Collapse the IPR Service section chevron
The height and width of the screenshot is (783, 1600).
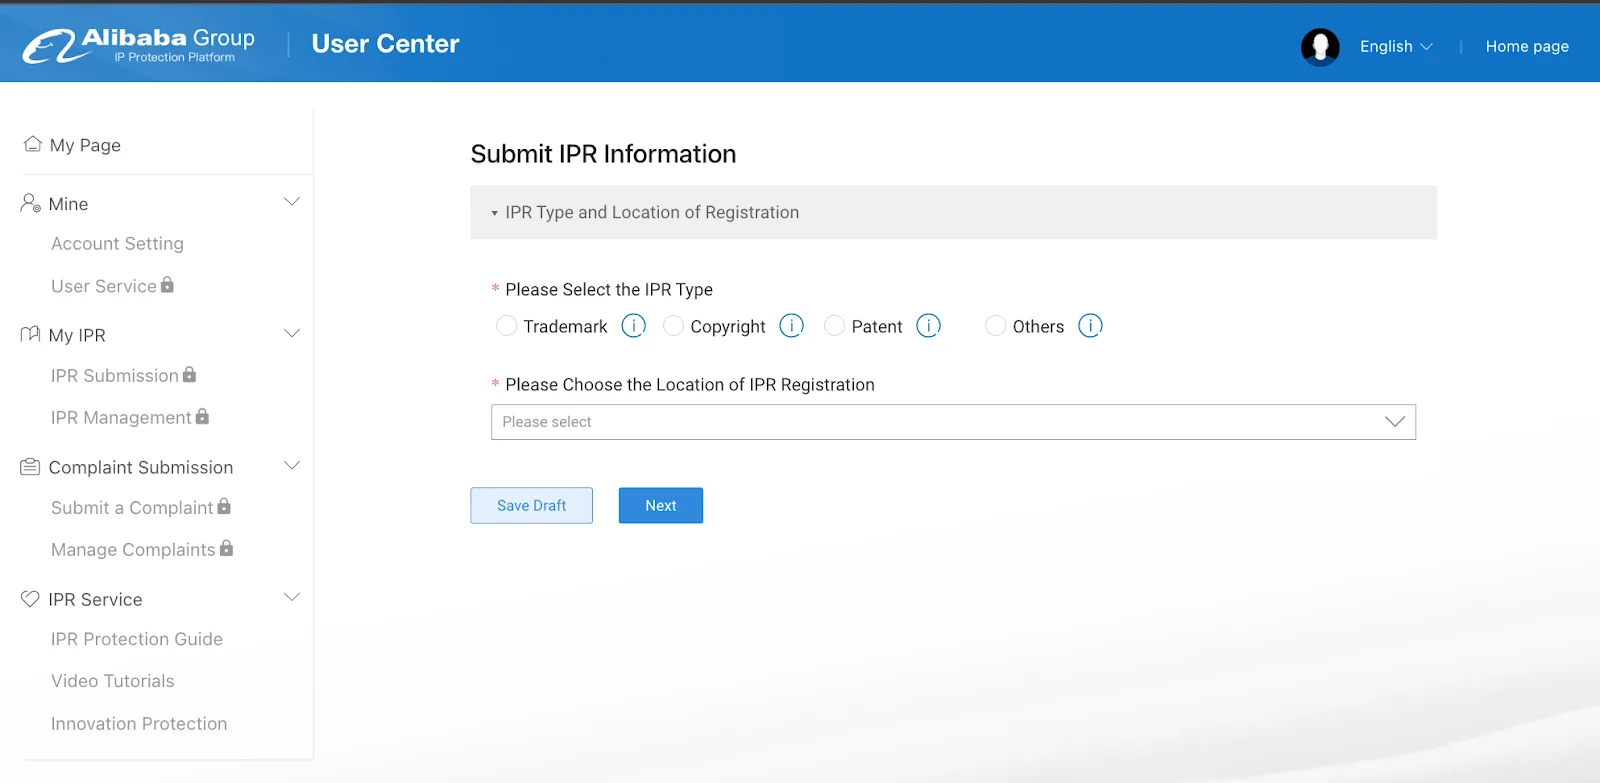292,598
